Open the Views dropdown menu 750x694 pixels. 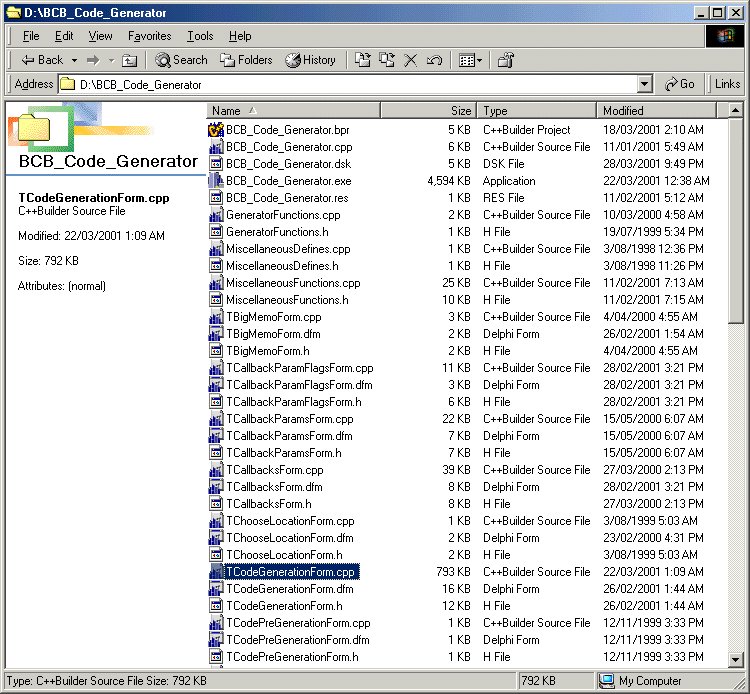tap(471, 60)
